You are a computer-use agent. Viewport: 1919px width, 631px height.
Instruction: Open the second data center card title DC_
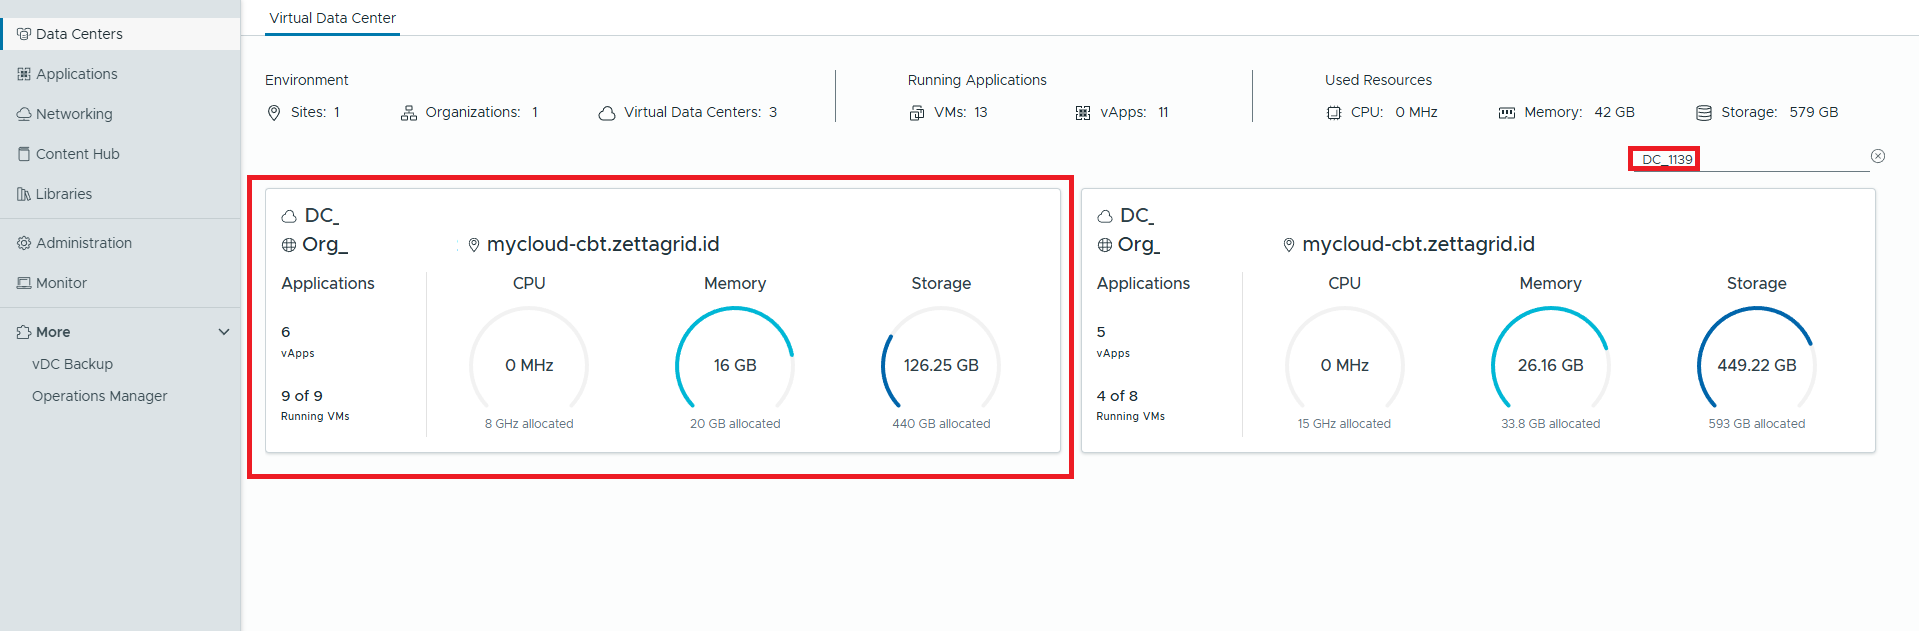(x=1137, y=215)
